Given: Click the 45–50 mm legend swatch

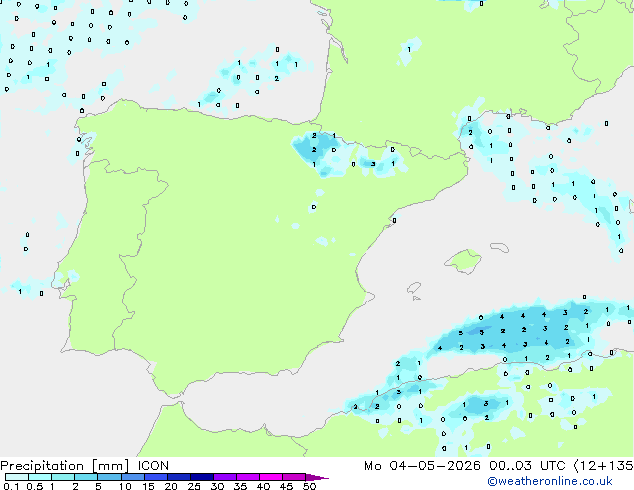Looking at the screenshot, I should pos(294,477).
